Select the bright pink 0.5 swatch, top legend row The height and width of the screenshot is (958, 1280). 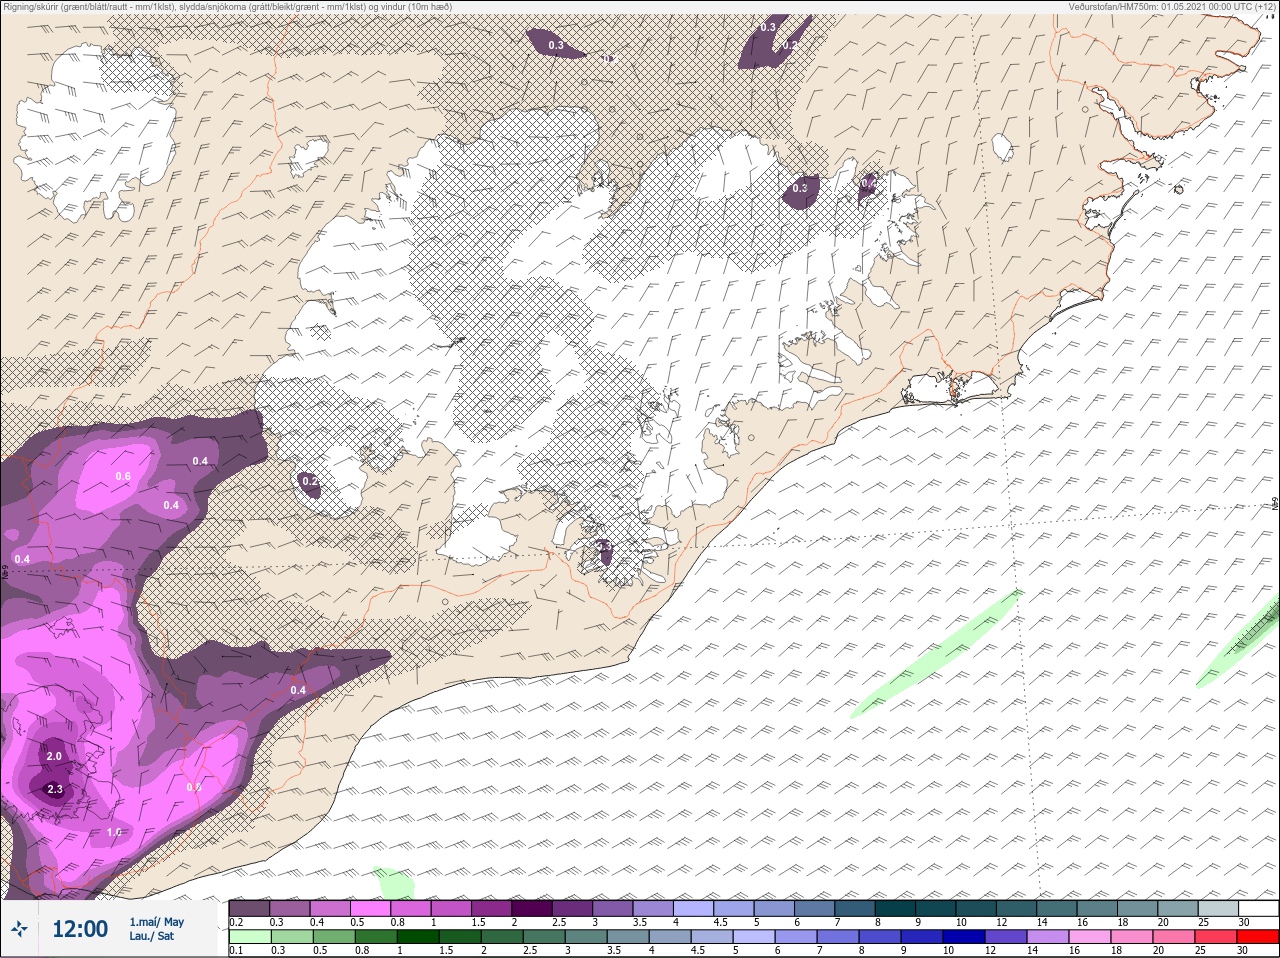[x=371, y=908]
